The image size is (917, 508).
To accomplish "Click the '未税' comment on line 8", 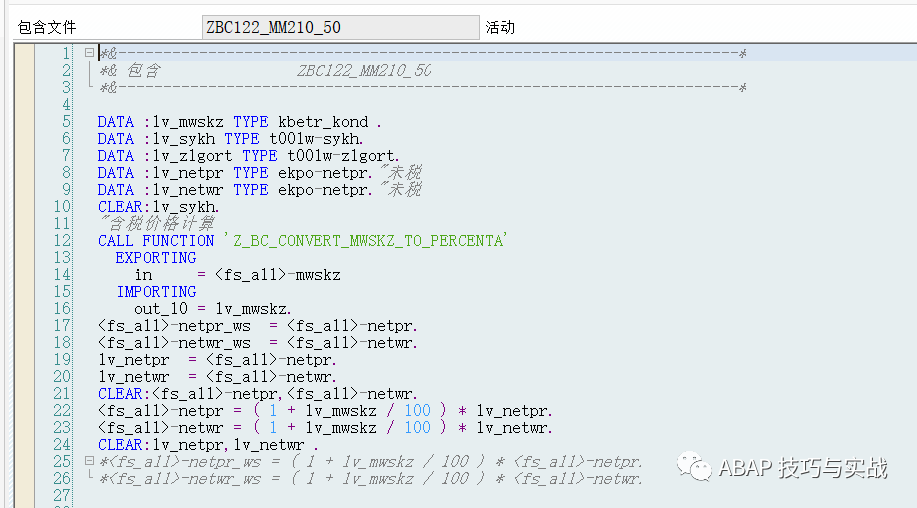I will point(405,172).
